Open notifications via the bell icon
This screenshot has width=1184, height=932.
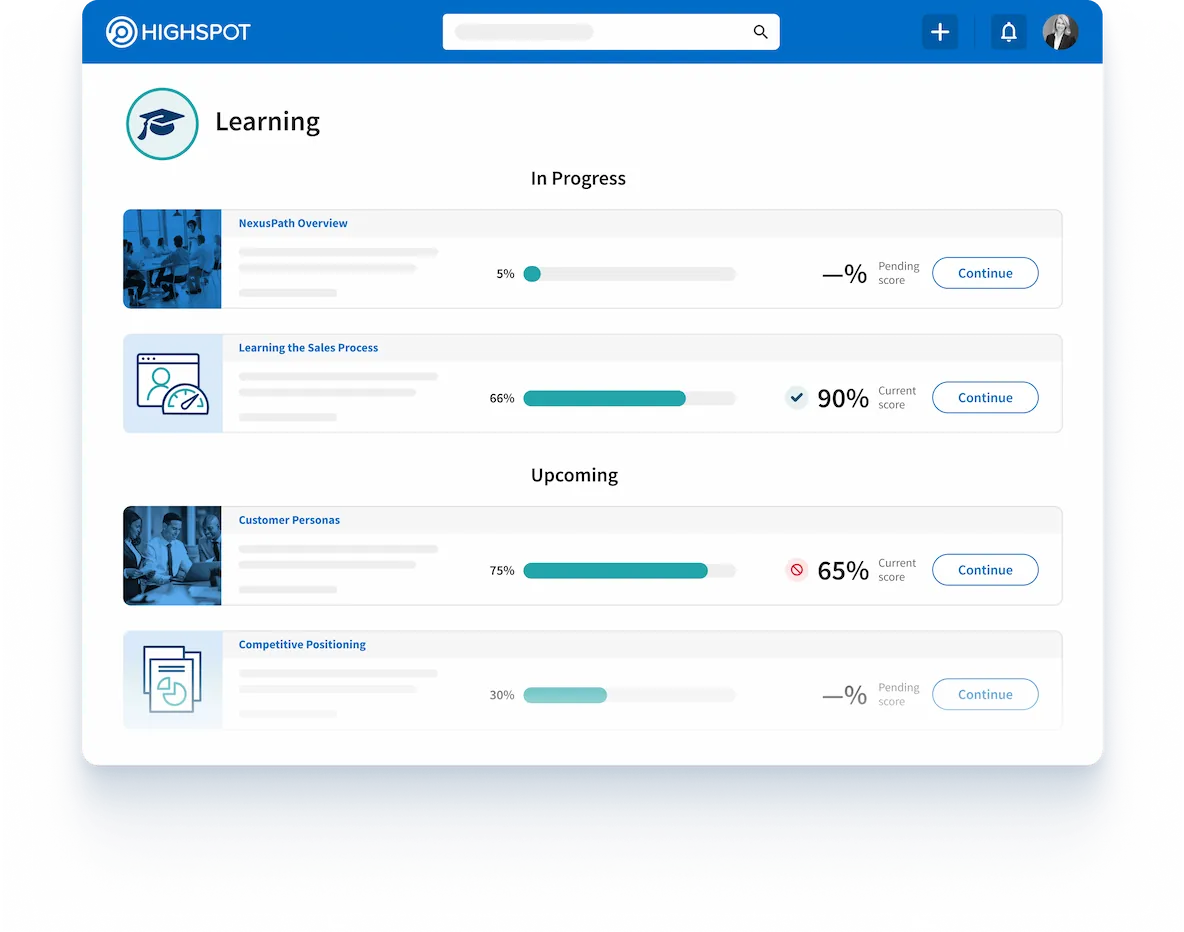tap(1008, 31)
